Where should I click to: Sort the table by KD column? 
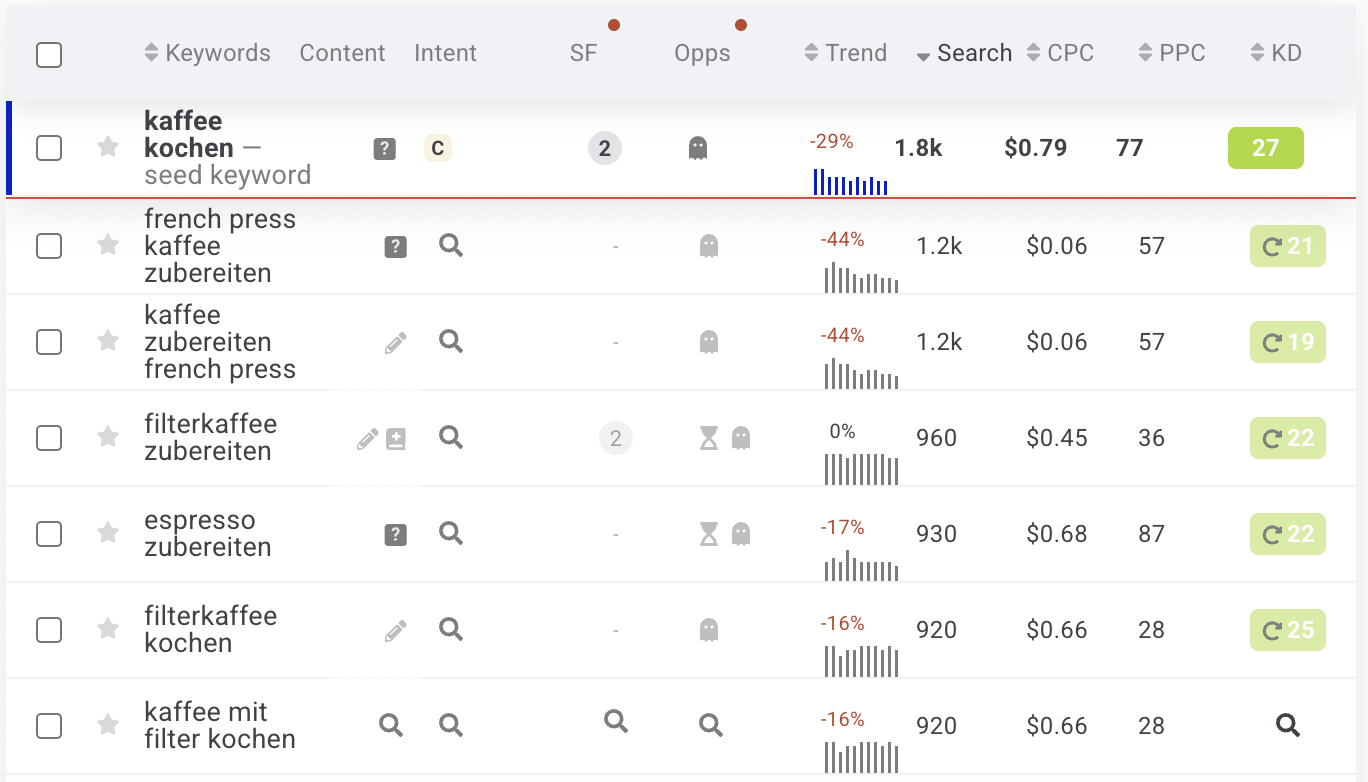click(x=1276, y=53)
